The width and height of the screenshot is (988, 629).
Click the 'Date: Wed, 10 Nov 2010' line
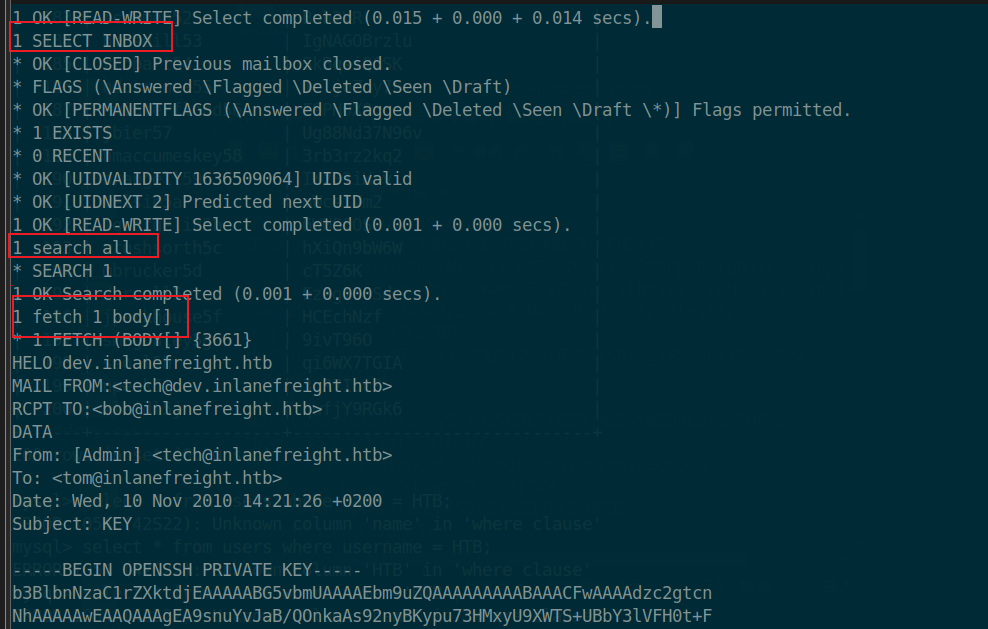coord(197,501)
